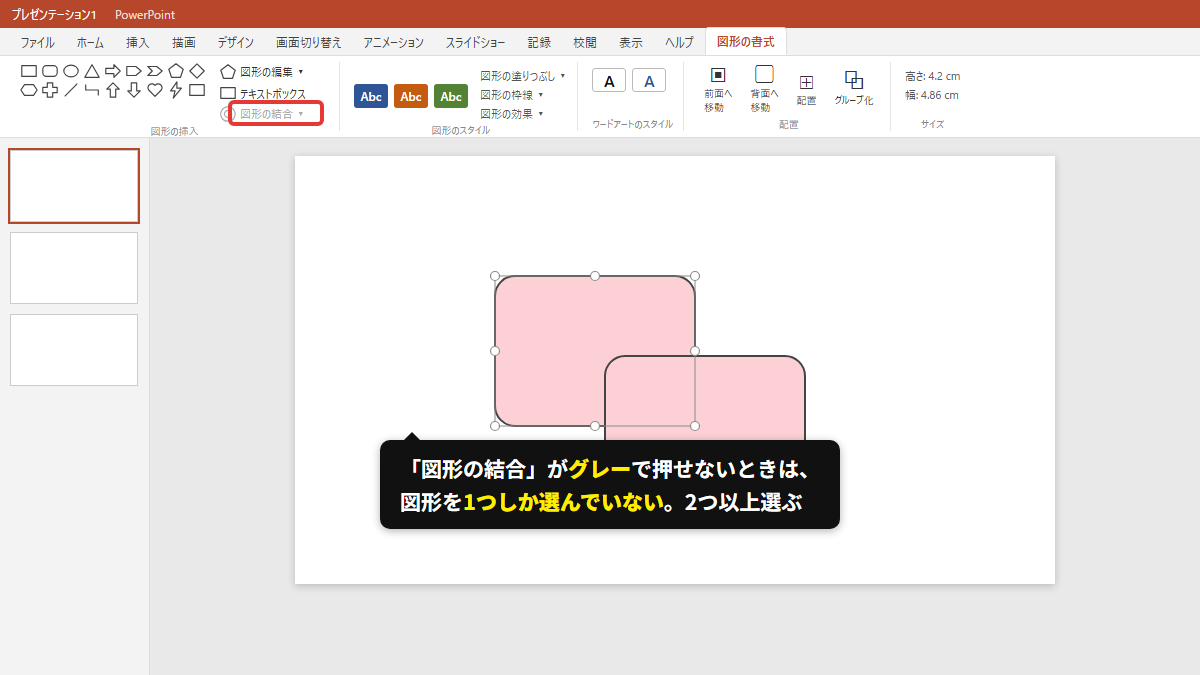Pick the rectangle beside the lightning bolt

tap(197, 90)
